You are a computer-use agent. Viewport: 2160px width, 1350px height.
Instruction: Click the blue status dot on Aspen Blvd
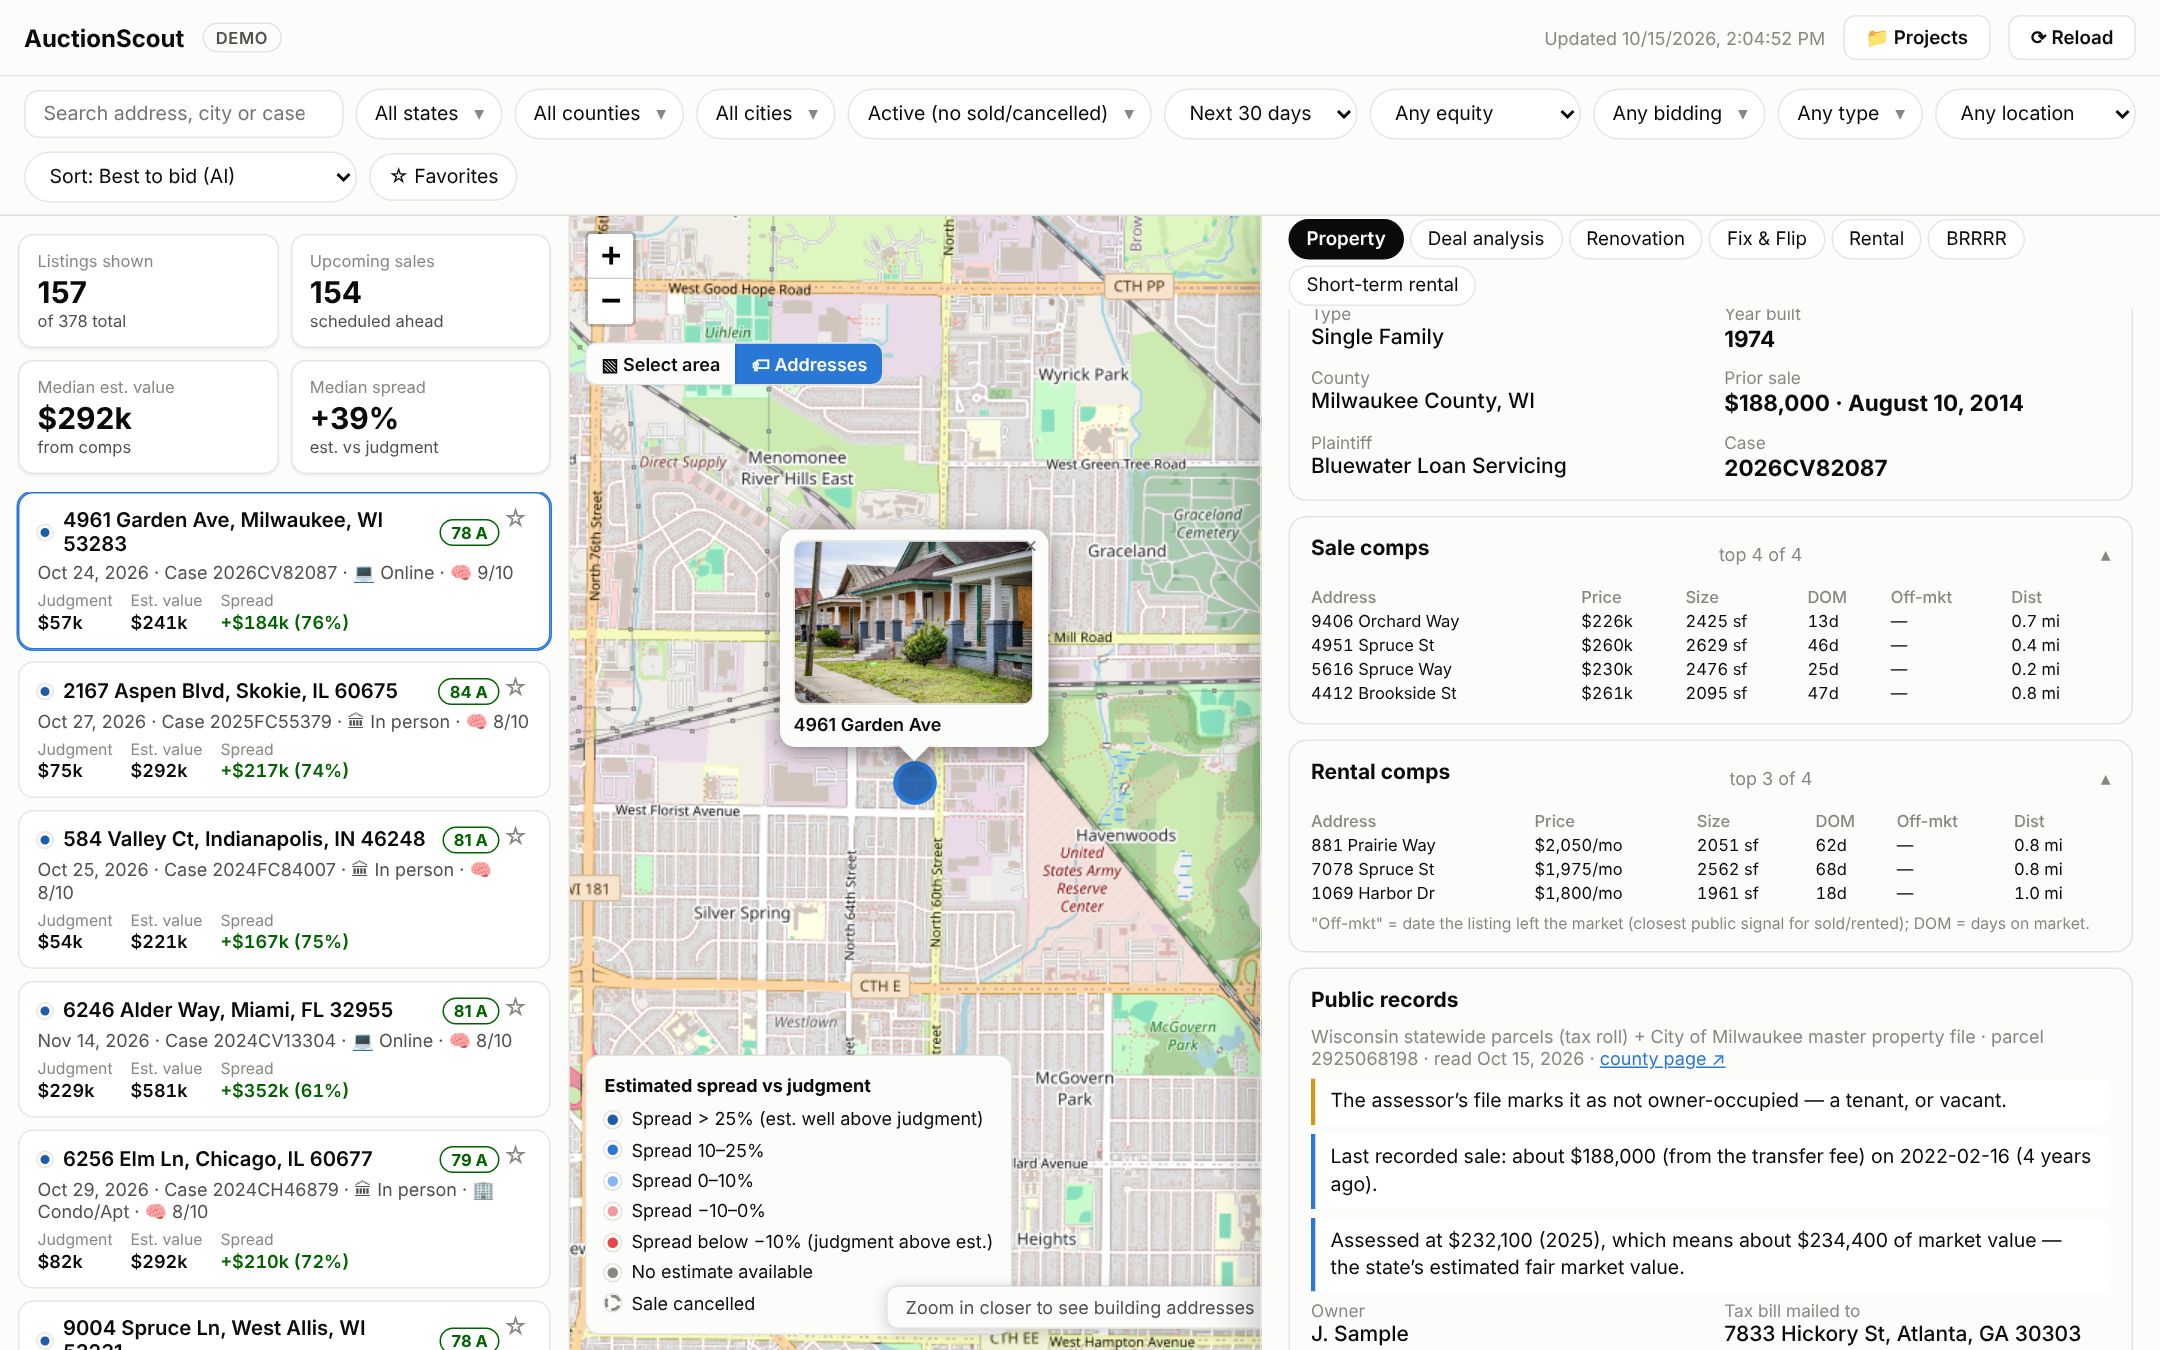point(45,691)
